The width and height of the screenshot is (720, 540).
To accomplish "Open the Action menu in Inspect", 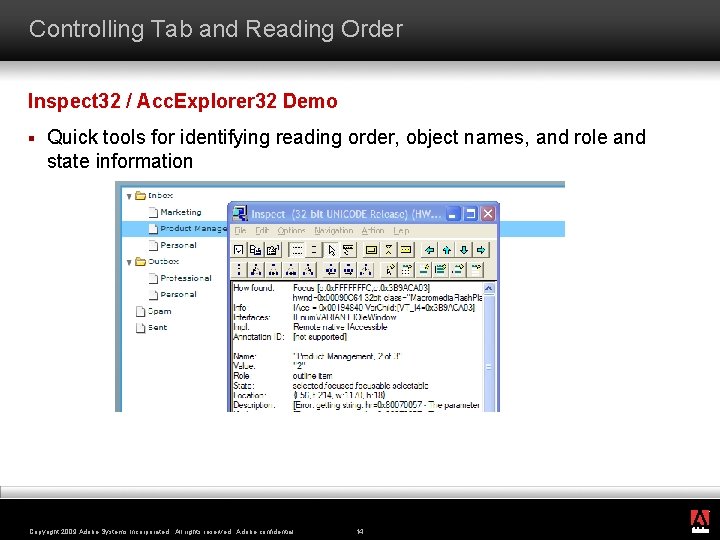I will pyautogui.click(x=372, y=231).
